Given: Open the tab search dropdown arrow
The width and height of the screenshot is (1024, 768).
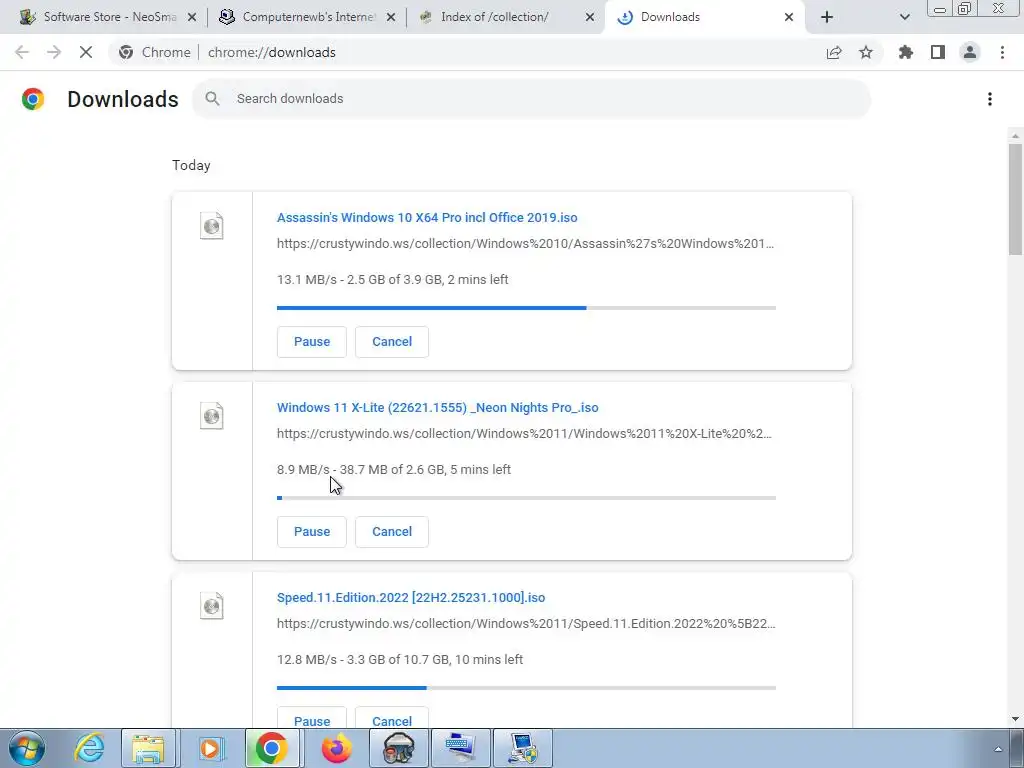Looking at the screenshot, I should pyautogui.click(x=904, y=17).
